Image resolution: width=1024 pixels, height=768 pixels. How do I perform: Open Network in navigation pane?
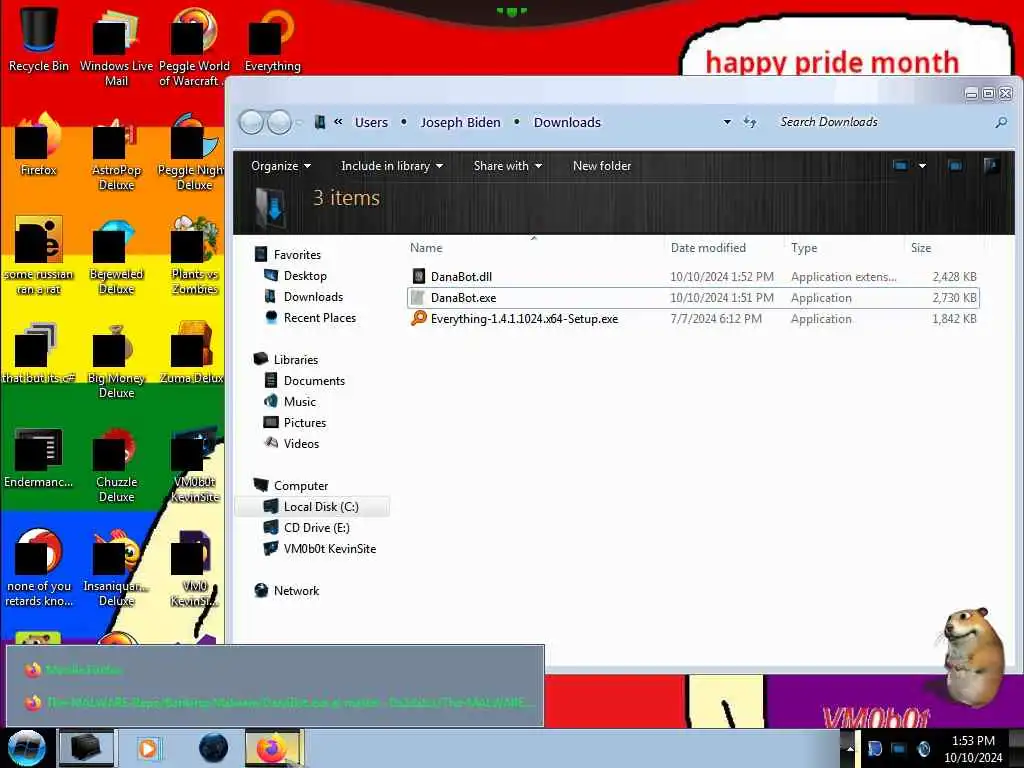tap(296, 590)
